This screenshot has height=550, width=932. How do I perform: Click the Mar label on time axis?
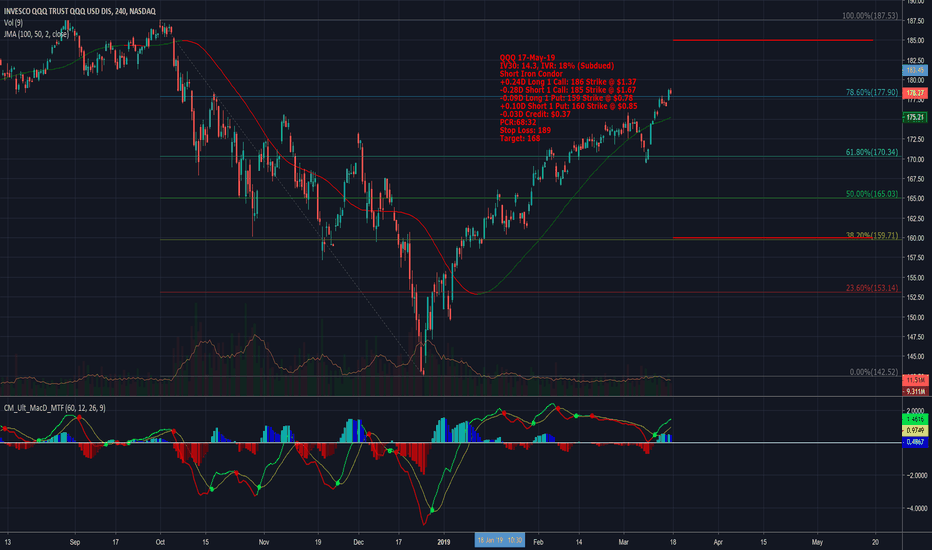(x=624, y=542)
